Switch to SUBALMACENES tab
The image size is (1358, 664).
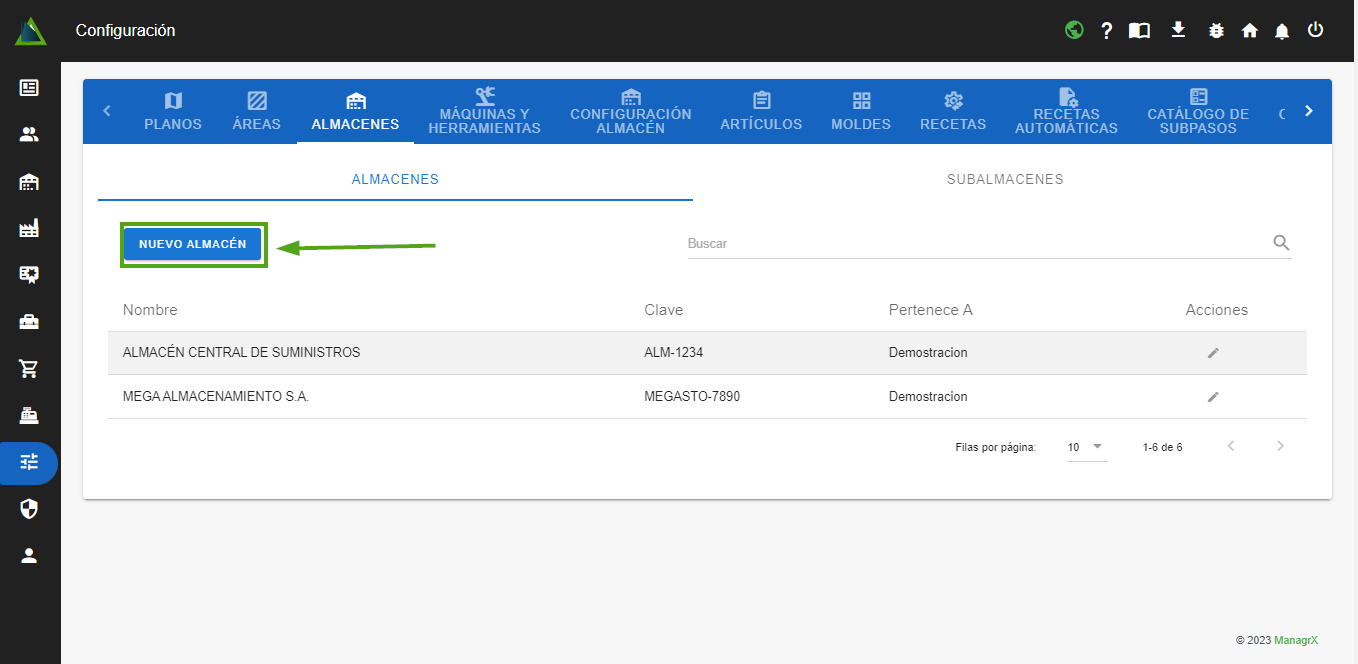click(1004, 180)
